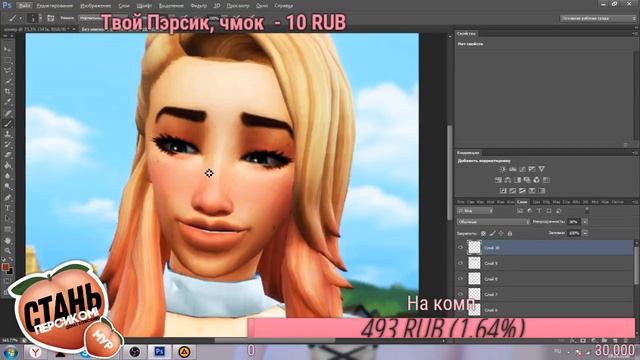
Task: Open the workspace switcher dropdown
Action: (x=598, y=18)
